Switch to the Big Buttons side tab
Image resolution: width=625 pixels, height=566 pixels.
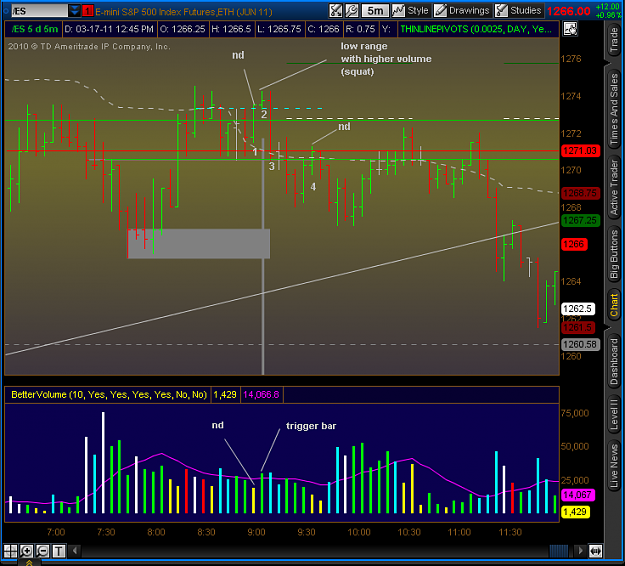614,255
